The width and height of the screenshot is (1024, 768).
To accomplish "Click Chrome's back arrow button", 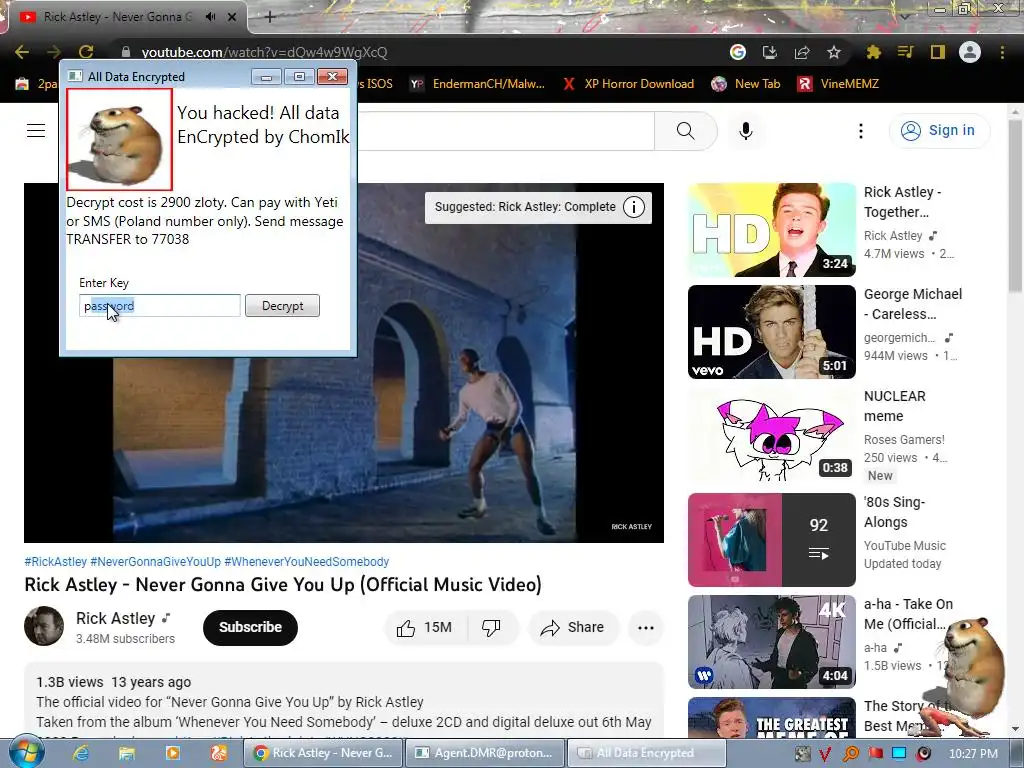I will [x=22, y=52].
